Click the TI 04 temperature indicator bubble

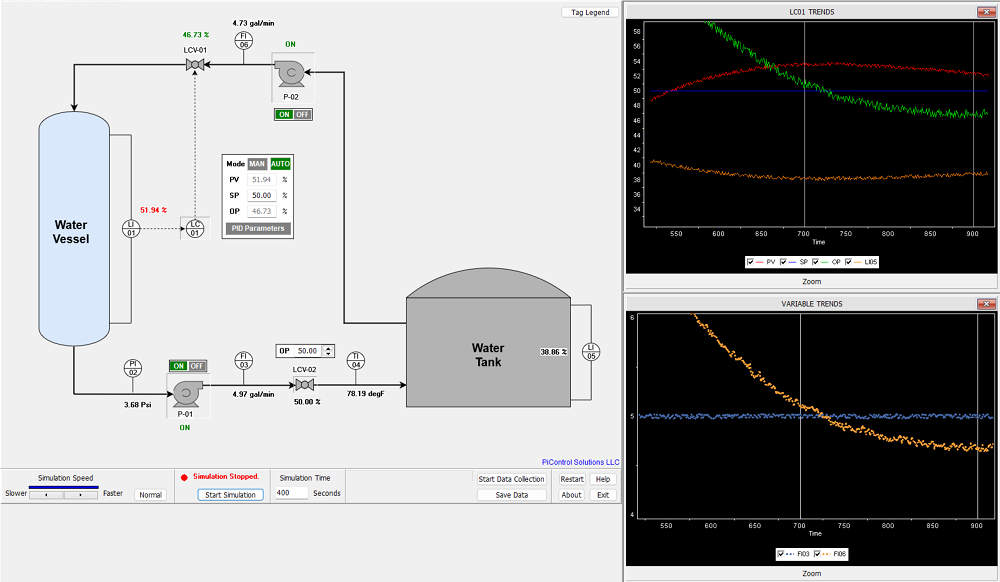[356, 360]
